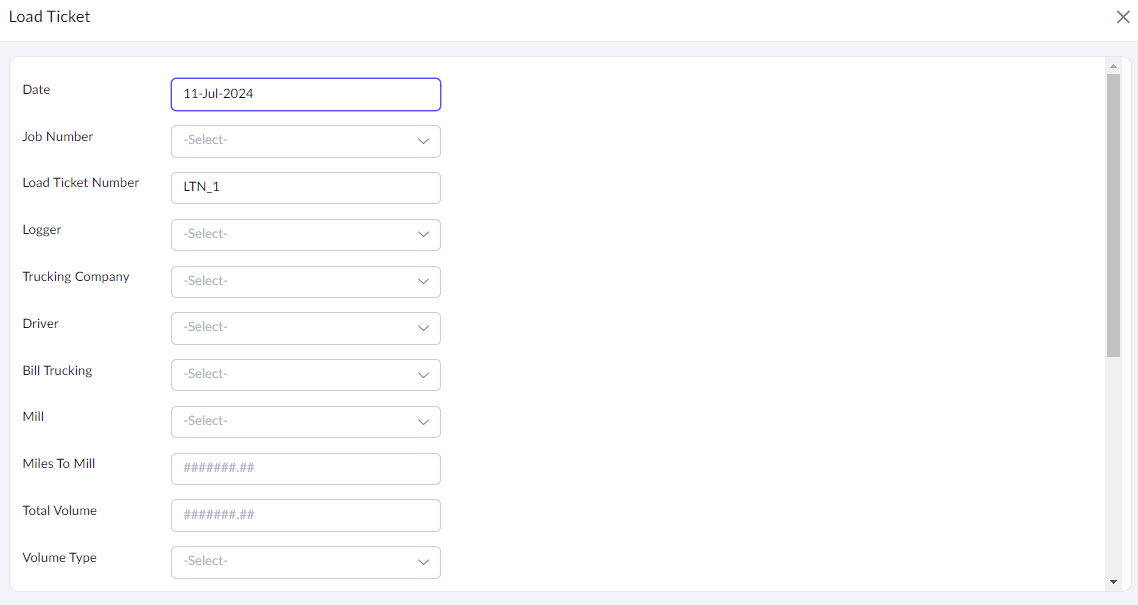This screenshot has height=605, width=1138.
Task: Click the Miles To Mill field
Action: [305, 468]
